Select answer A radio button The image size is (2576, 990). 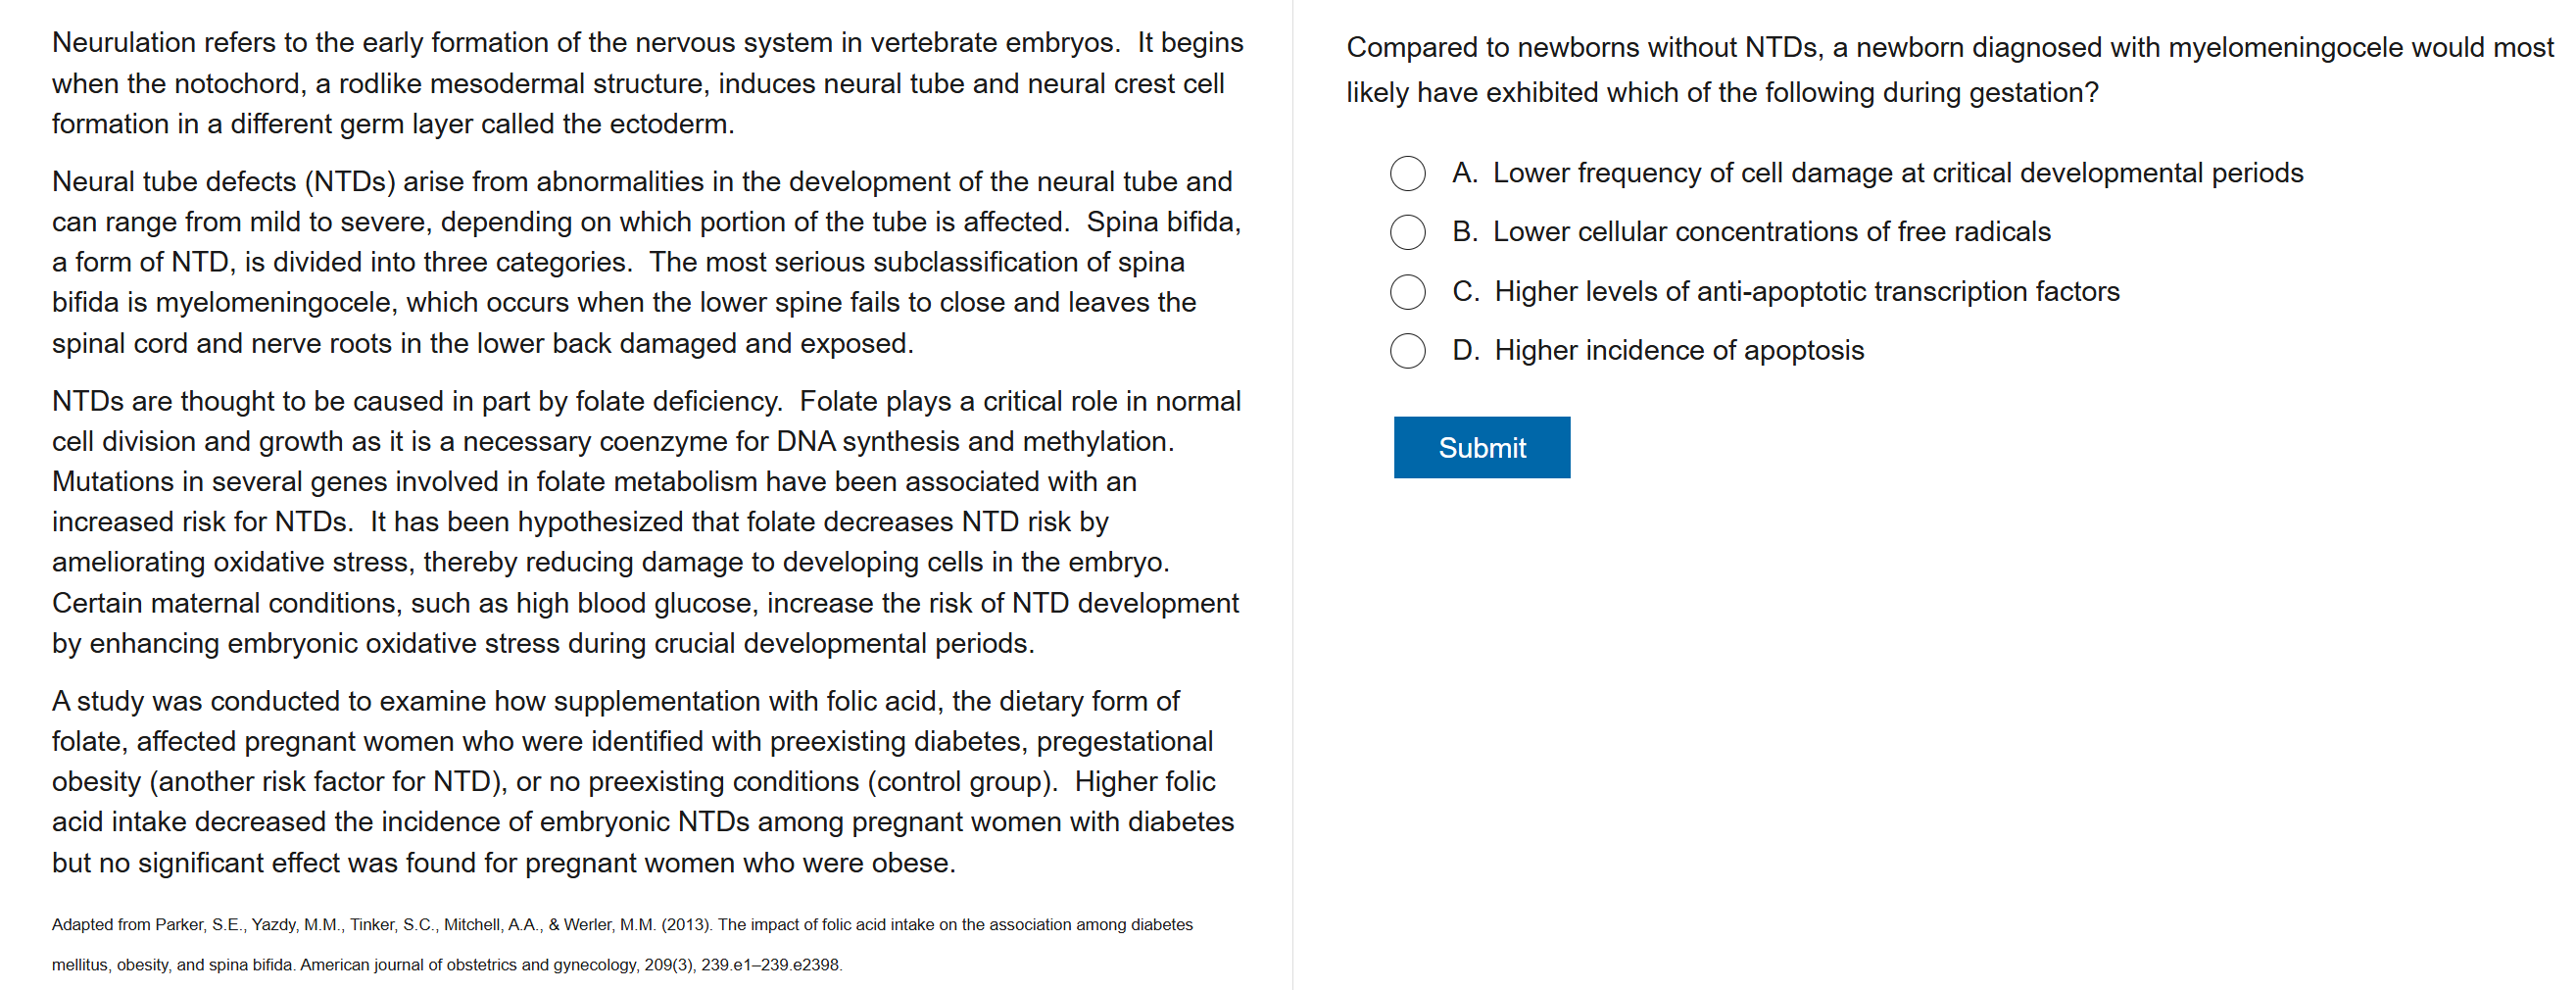coord(1407,173)
